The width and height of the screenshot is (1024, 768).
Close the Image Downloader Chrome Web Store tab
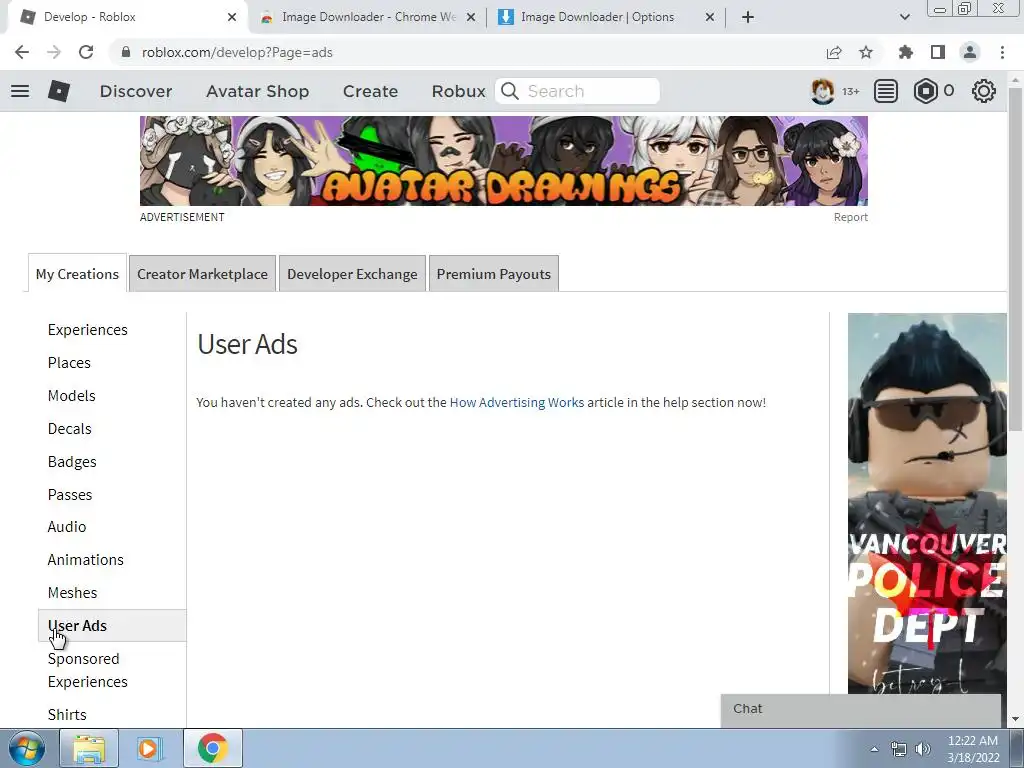tap(471, 17)
